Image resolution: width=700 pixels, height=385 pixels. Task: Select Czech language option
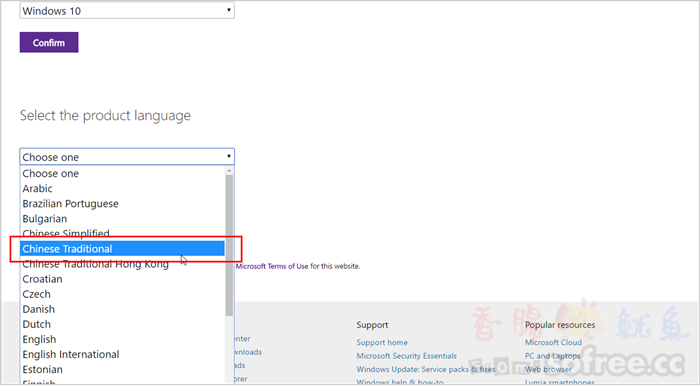point(123,294)
